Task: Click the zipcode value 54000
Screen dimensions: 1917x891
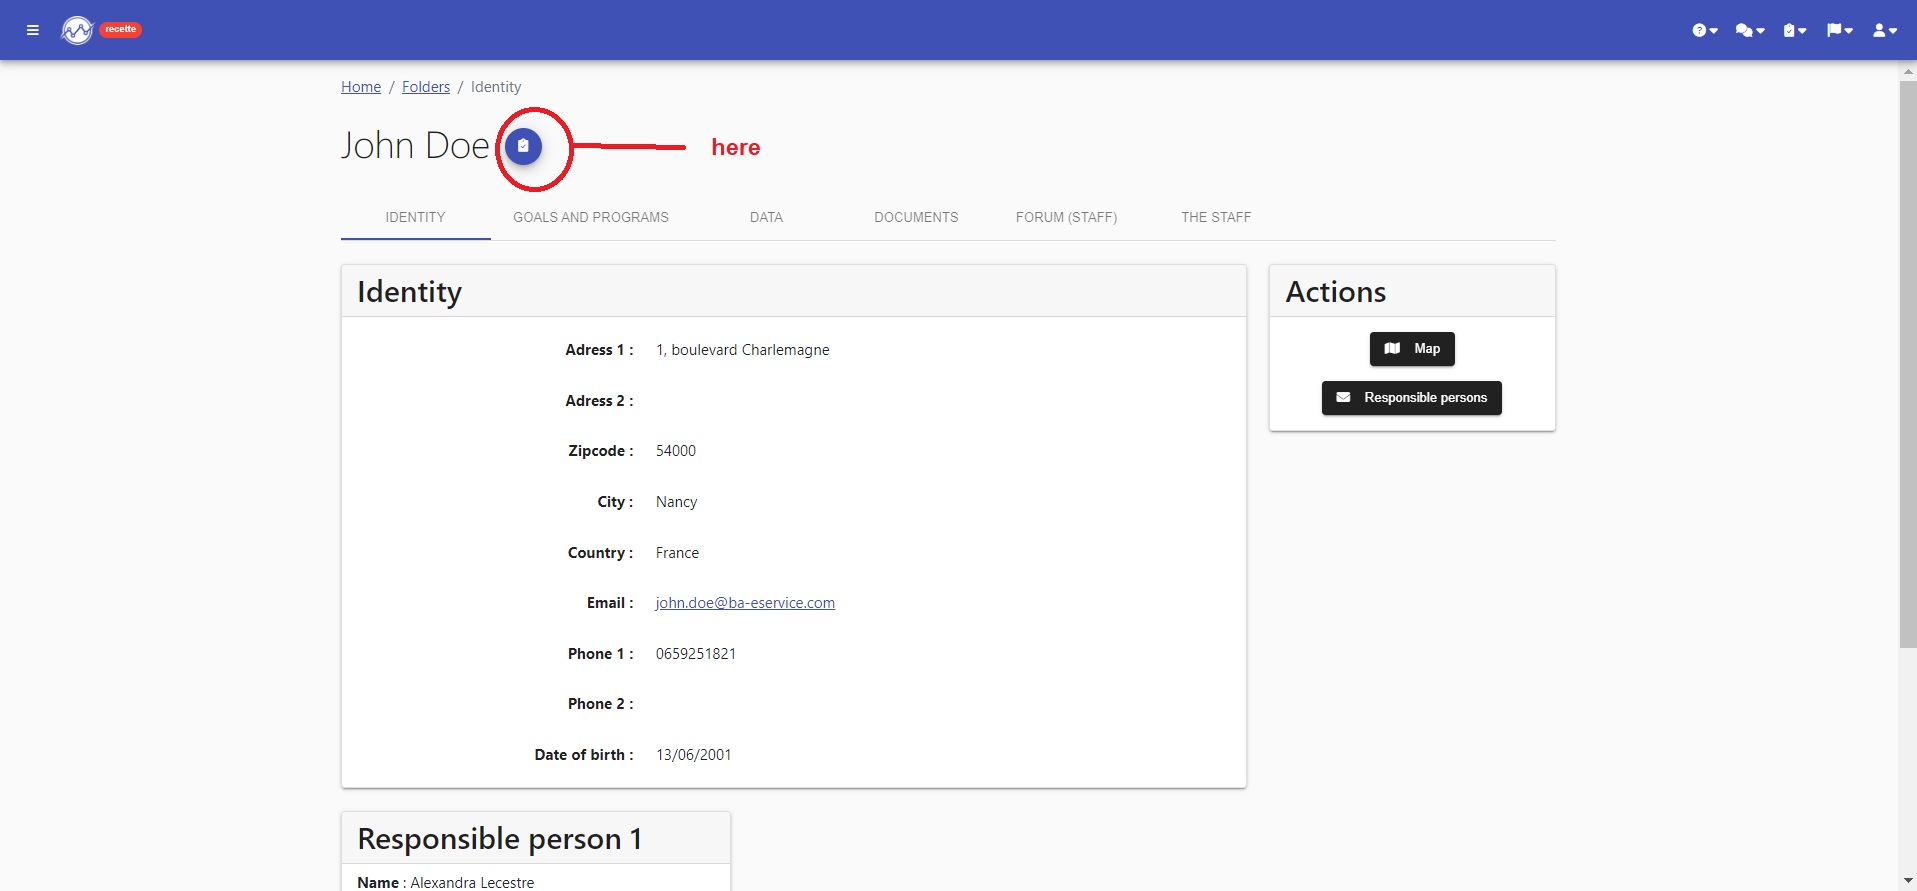Action: (x=676, y=451)
